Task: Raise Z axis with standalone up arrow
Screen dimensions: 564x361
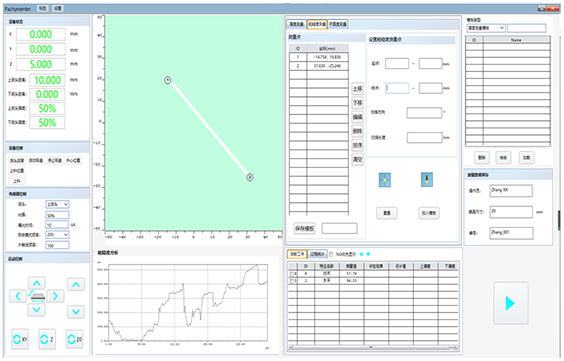Action: click(x=76, y=284)
